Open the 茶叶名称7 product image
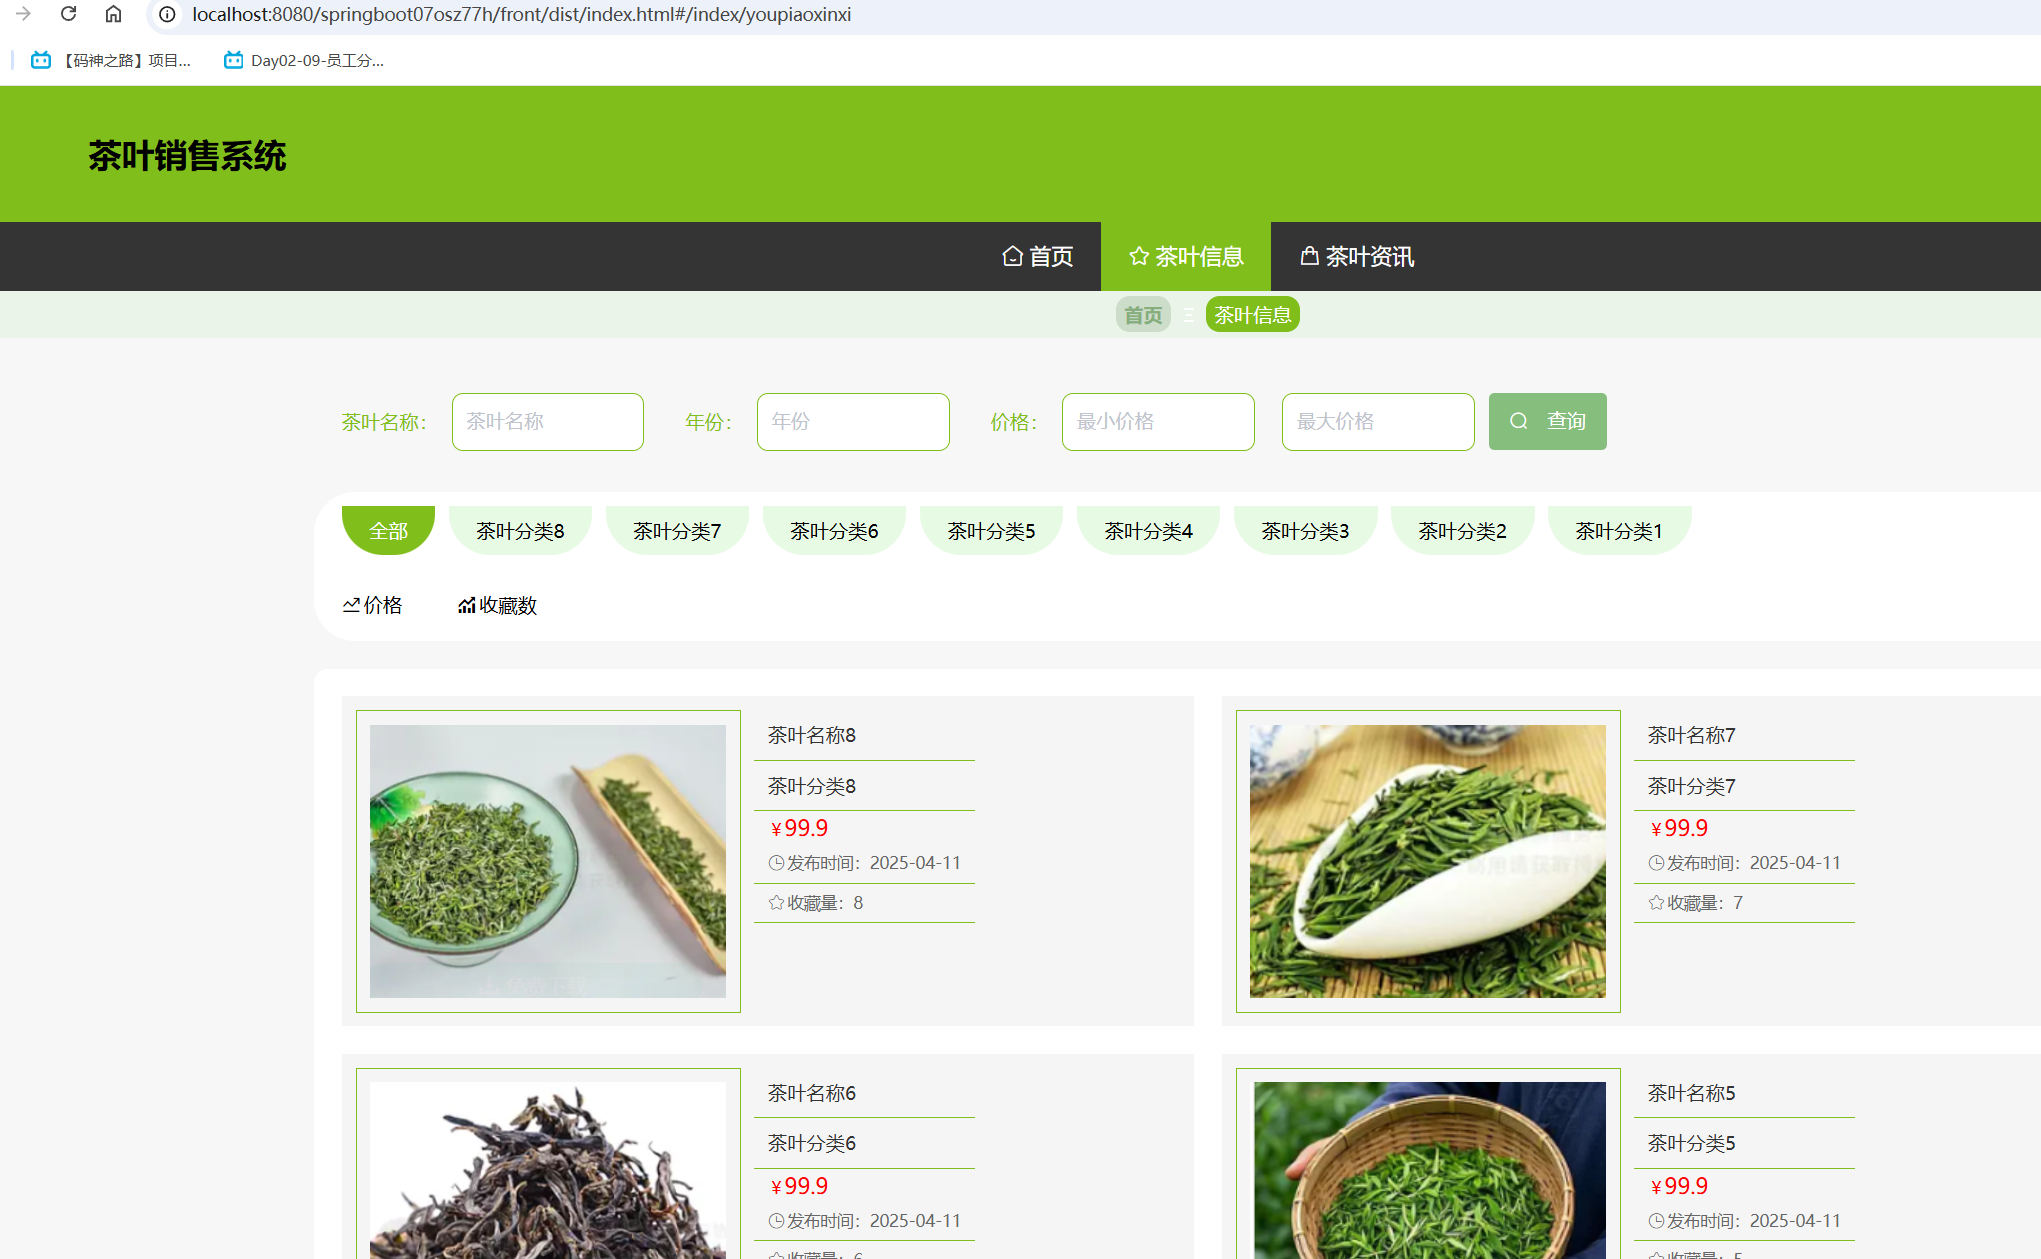2041x1259 pixels. tap(1427, 861)
